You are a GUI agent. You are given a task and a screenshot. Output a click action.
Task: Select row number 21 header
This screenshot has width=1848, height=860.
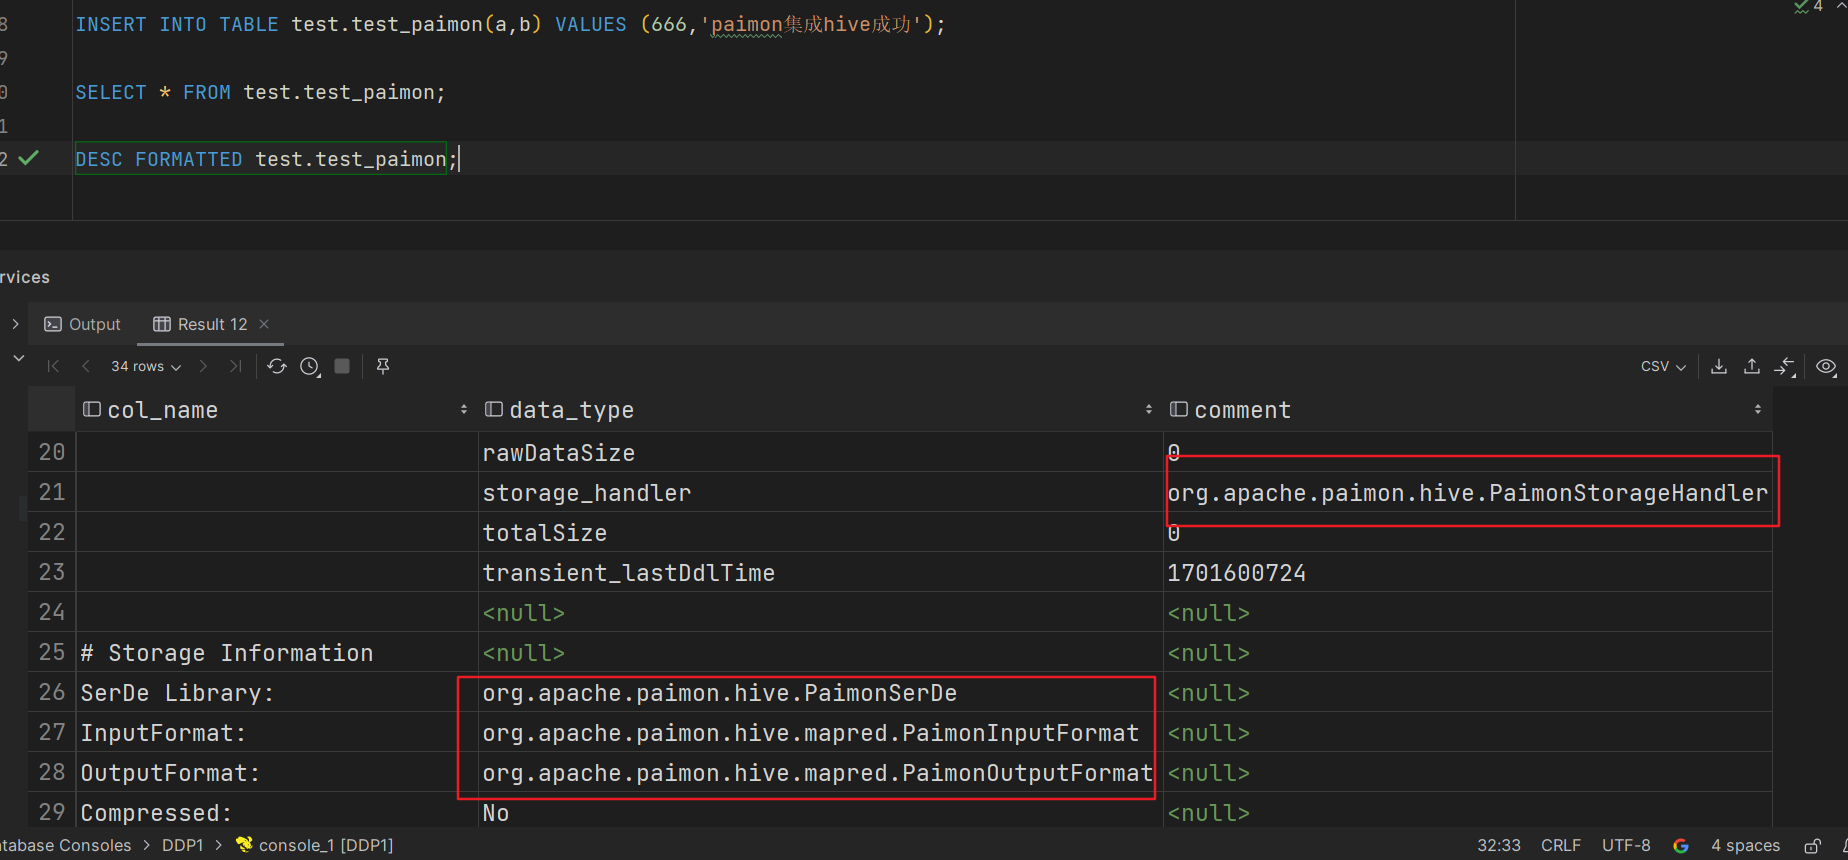pyautogui.click(x=52, y=492)
